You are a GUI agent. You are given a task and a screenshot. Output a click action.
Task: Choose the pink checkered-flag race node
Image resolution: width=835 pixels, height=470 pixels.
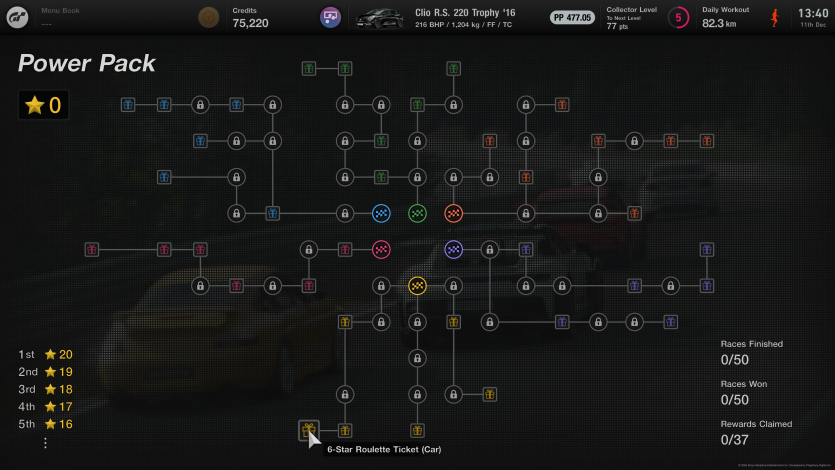tap(381, 249)
